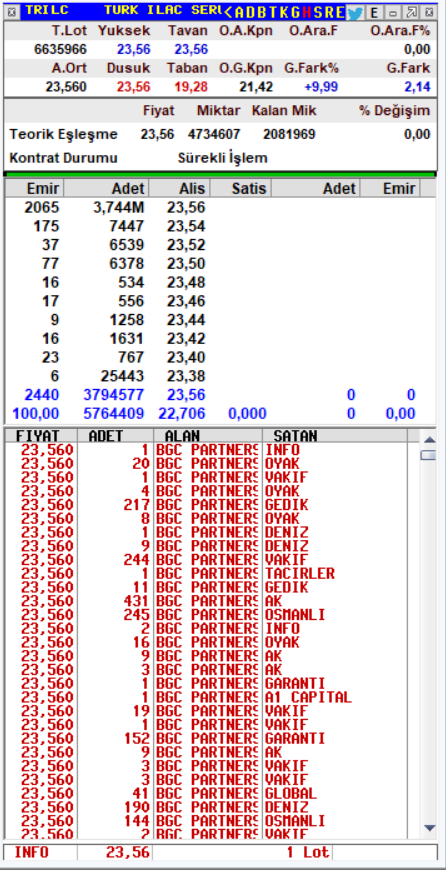Click the 'E' button next to Twitter icon
446x870 pixels.
(x=374, y=12)
